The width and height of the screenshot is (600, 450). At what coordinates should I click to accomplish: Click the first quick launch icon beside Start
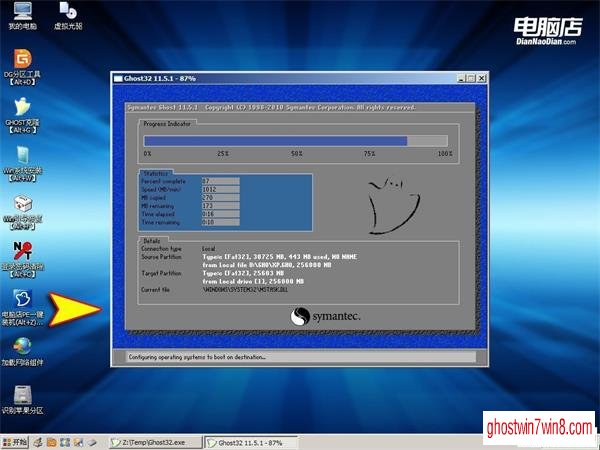(x=38, y=443)
